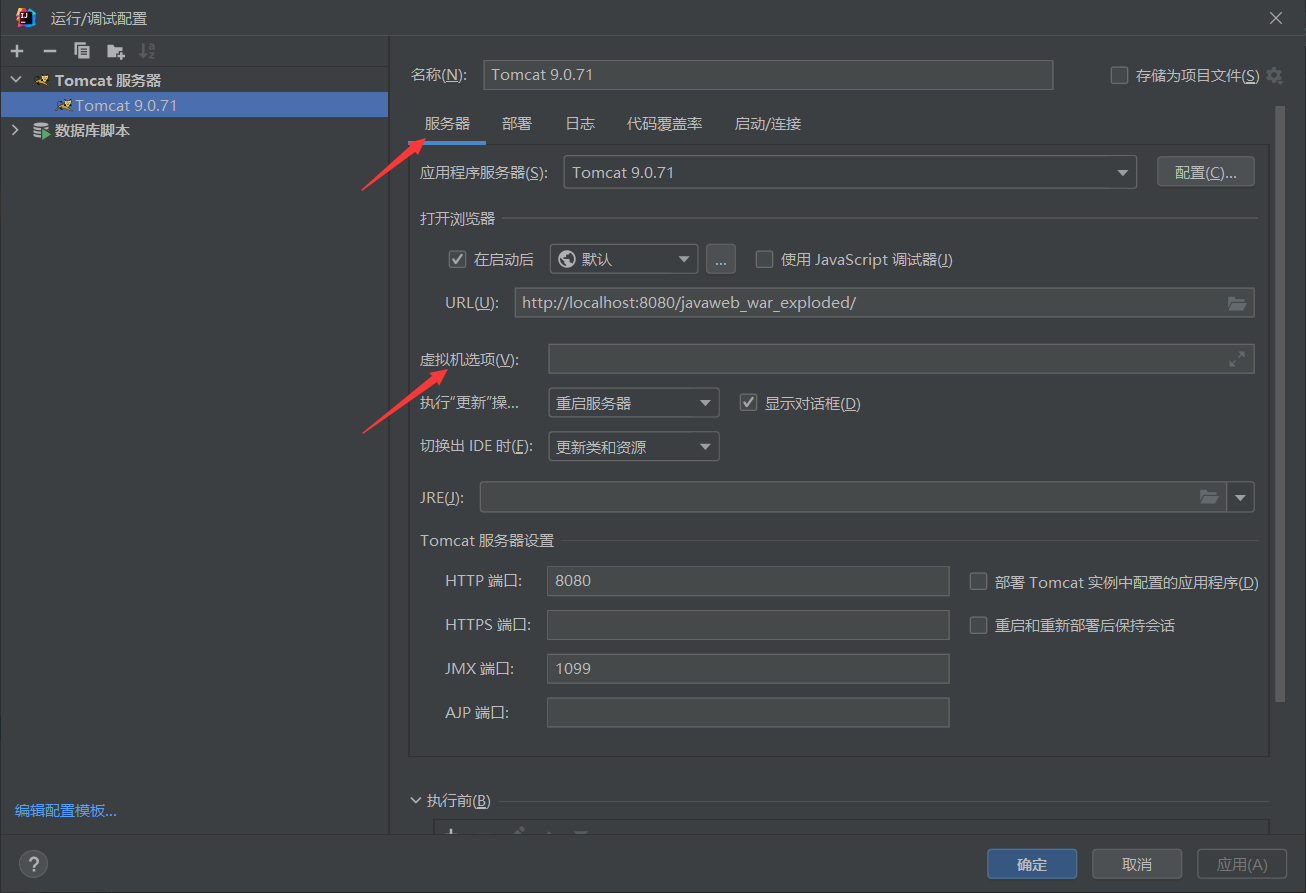Switch to the 启动/连接 tab
1306x893 pixels.
[768, 124]
